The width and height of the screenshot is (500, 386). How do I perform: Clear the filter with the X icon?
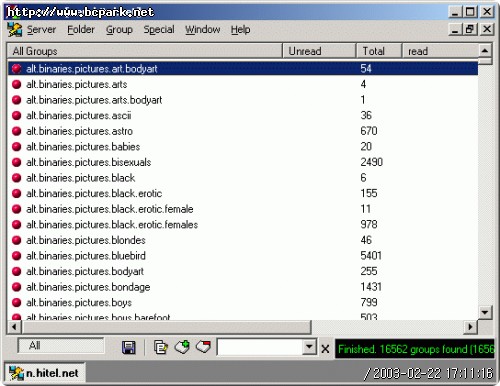point(325,349)
